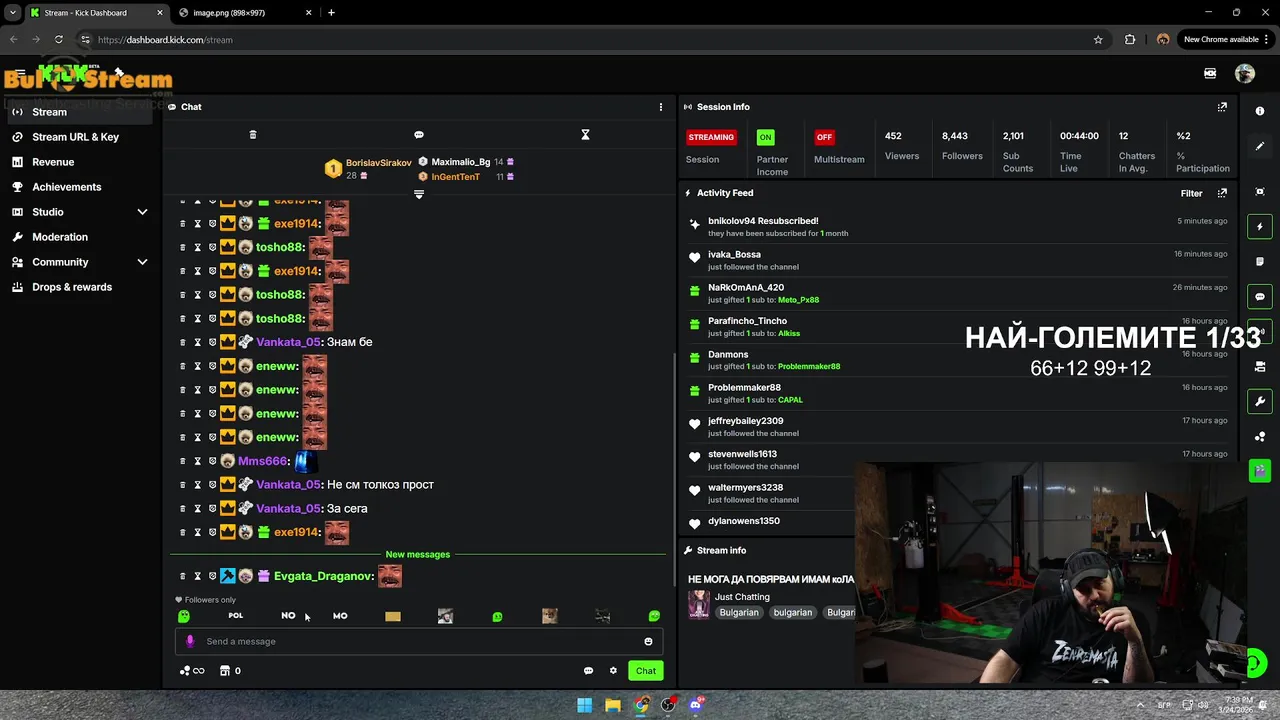This screenshot has height=720, width=1280.
Task: Focus the Send a message field
Action: click(x=419, y=641)
